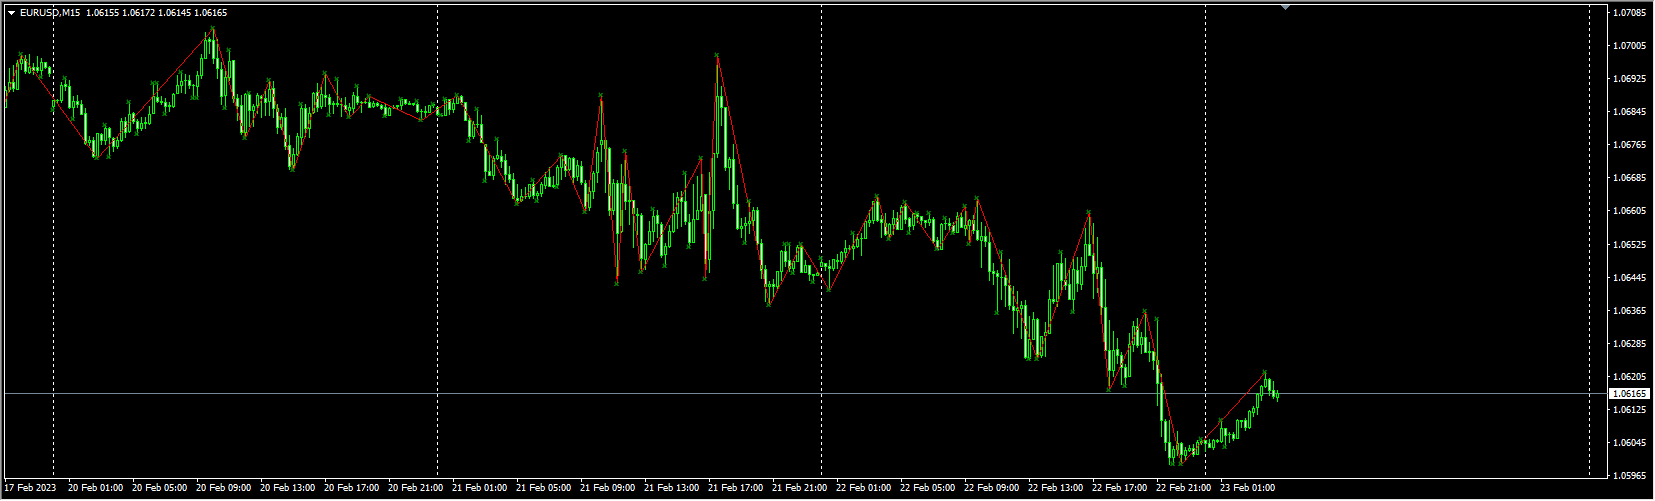Viewport: 1655px width, 501px height.
Task: Click the small arrow before EURUSD,M15
Action: [x=11, y=13]
